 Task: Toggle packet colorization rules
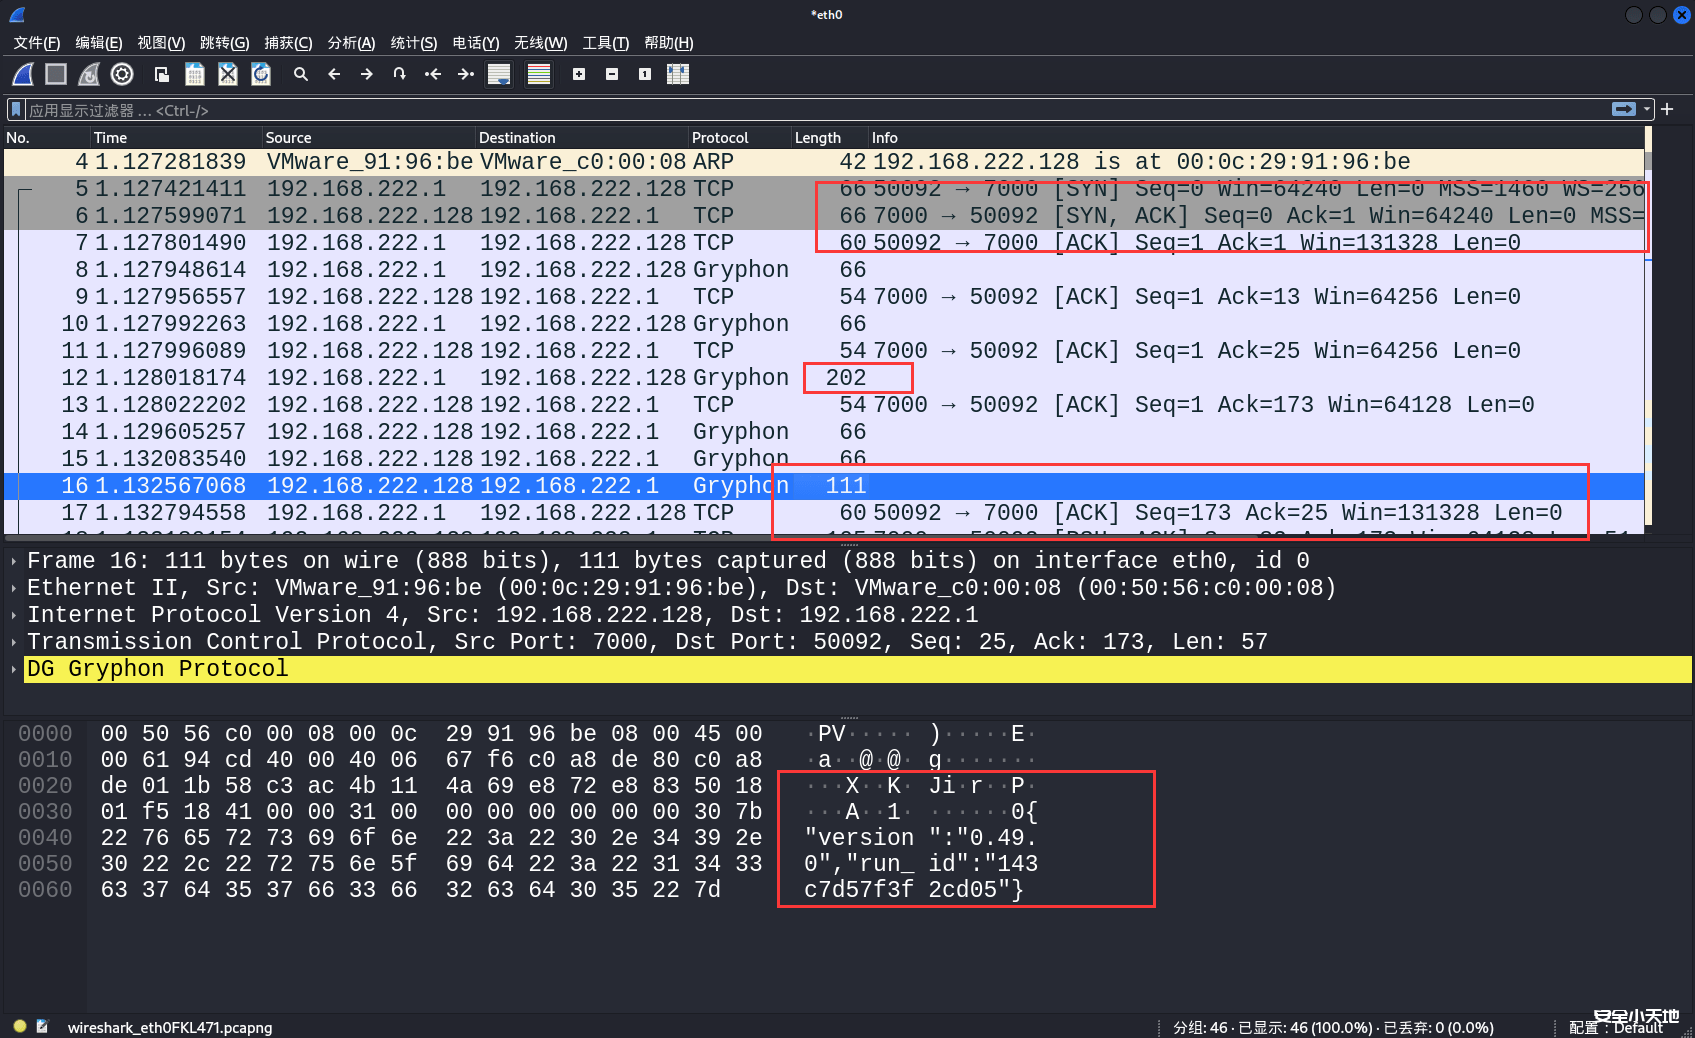click(x=539, y=74)
